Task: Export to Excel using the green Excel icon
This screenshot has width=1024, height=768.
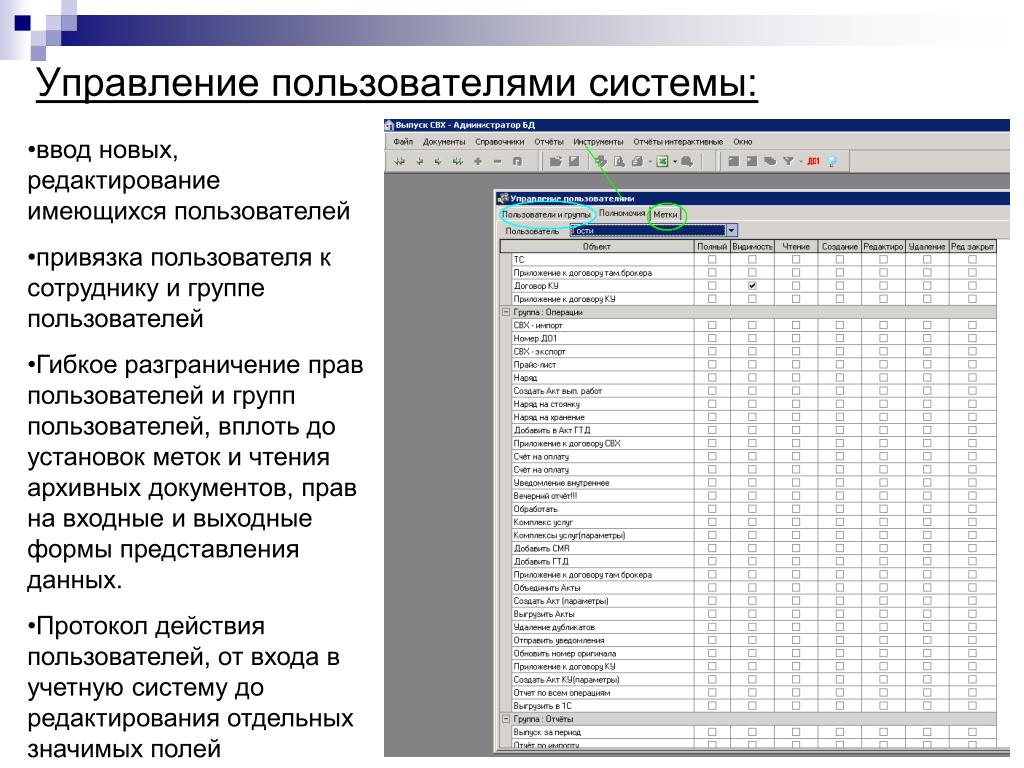Action: click(x=662, y=161)
